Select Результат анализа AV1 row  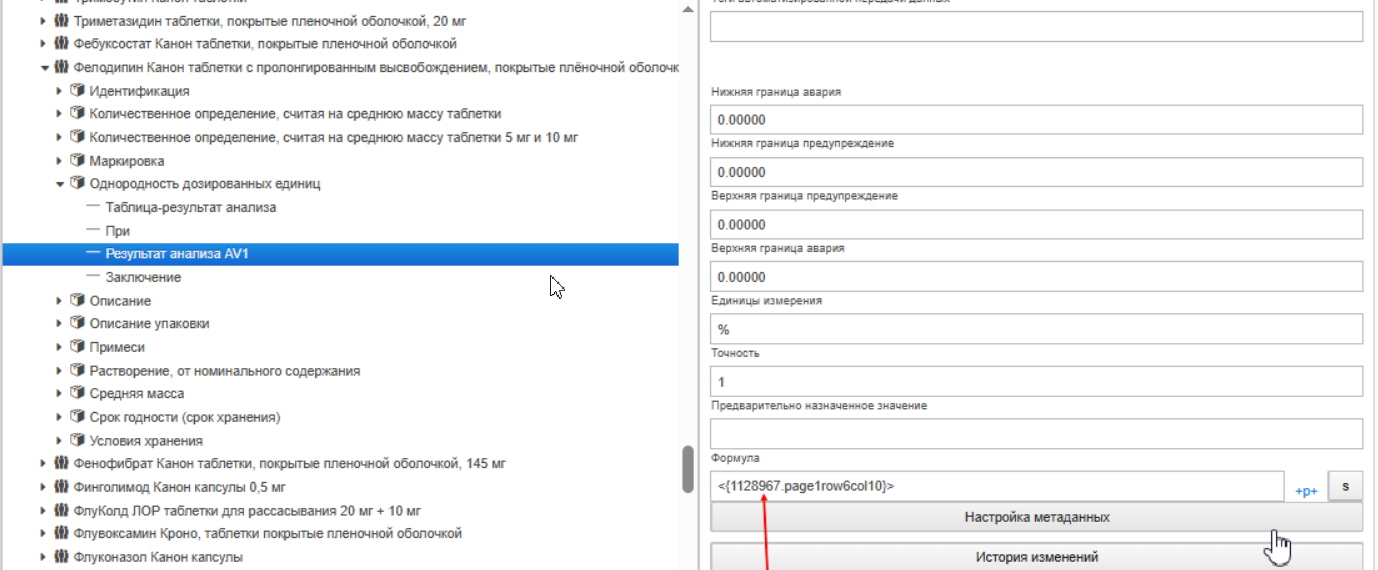340,254
